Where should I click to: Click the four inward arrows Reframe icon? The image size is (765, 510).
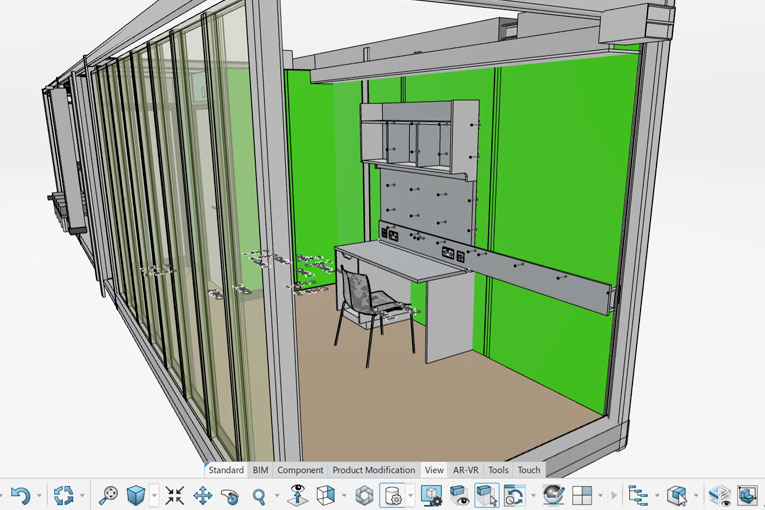click(x=174, y=495)
